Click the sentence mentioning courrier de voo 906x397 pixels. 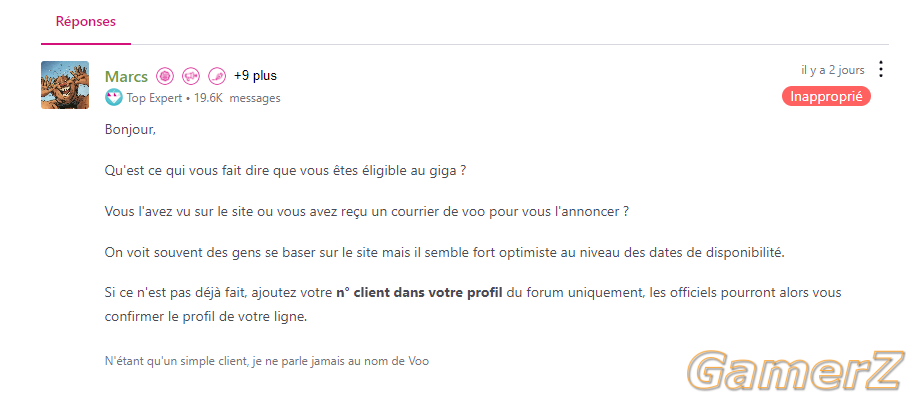(x=366, y=212)
